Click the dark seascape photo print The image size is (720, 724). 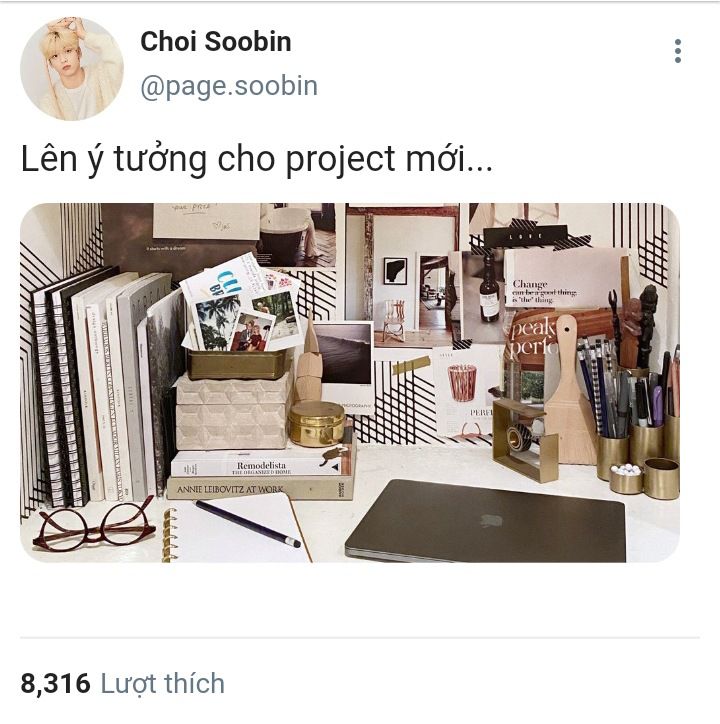coord(342,355)
